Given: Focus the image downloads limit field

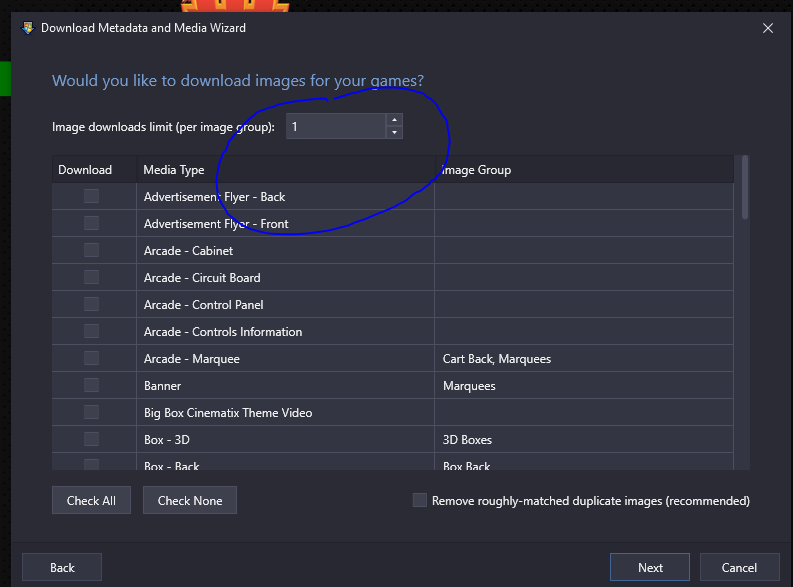Looking at the screenshot, I should pyautogui.click(x=336, y=126).
